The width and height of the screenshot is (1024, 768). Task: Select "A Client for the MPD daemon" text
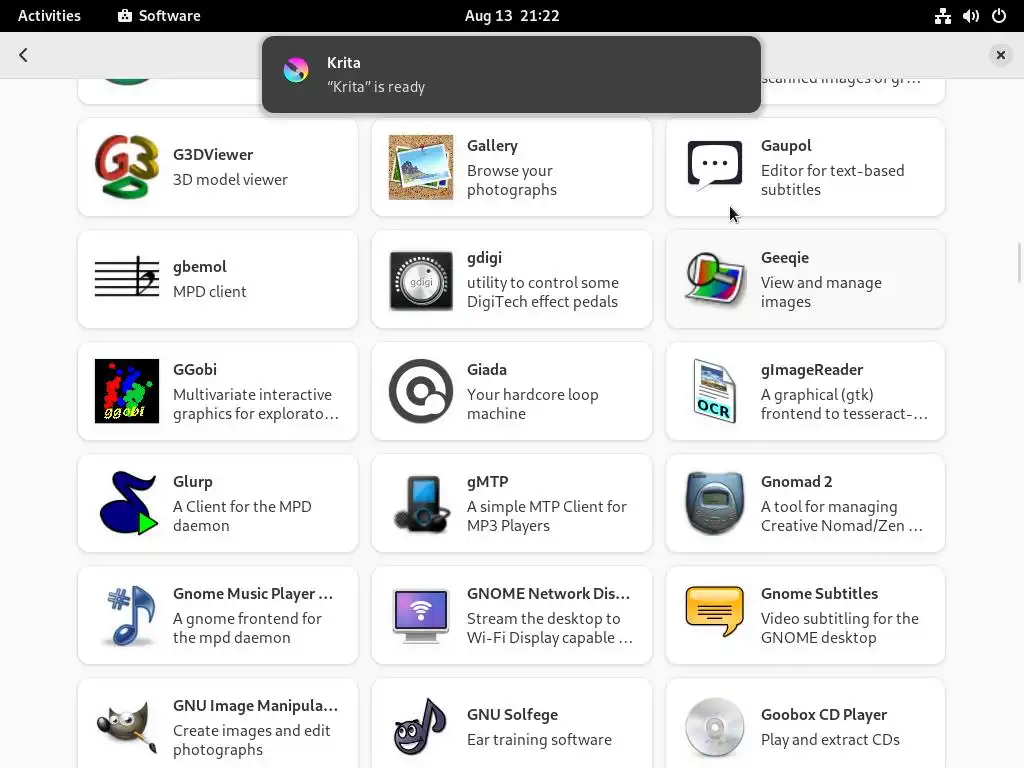tap(242, 516)
